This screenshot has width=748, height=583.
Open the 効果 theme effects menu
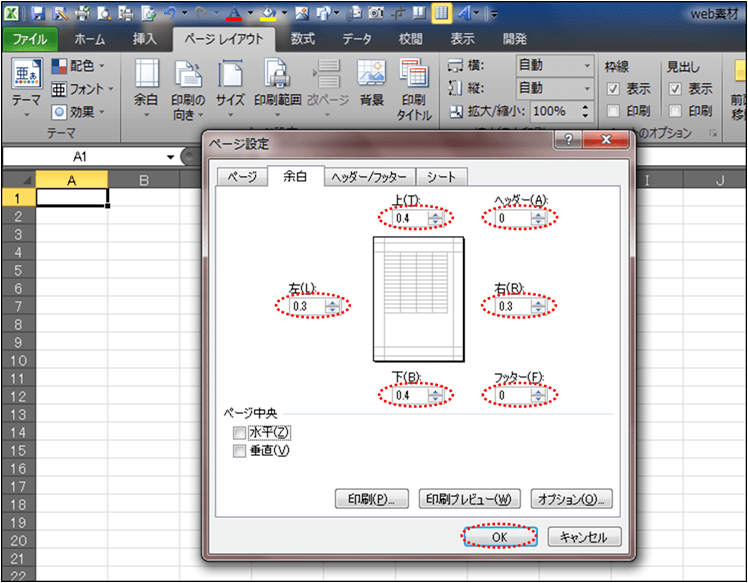point(78,112)
